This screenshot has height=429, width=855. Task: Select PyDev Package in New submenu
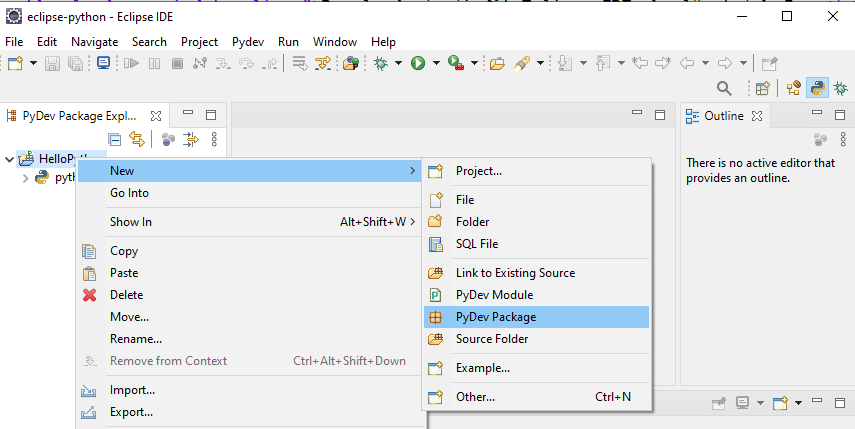tap(537, 317)
